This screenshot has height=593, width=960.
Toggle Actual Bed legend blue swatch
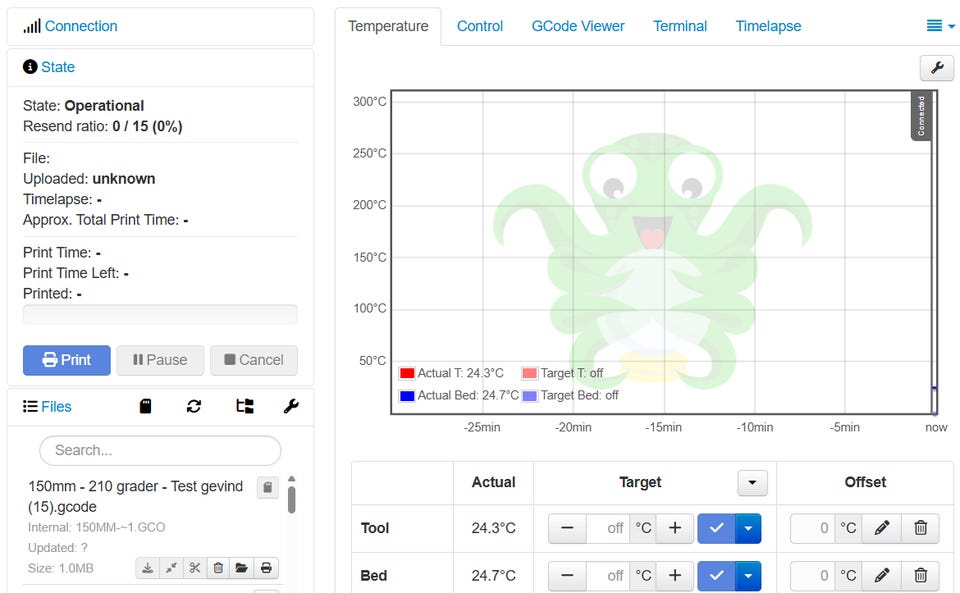click(407, 396)
